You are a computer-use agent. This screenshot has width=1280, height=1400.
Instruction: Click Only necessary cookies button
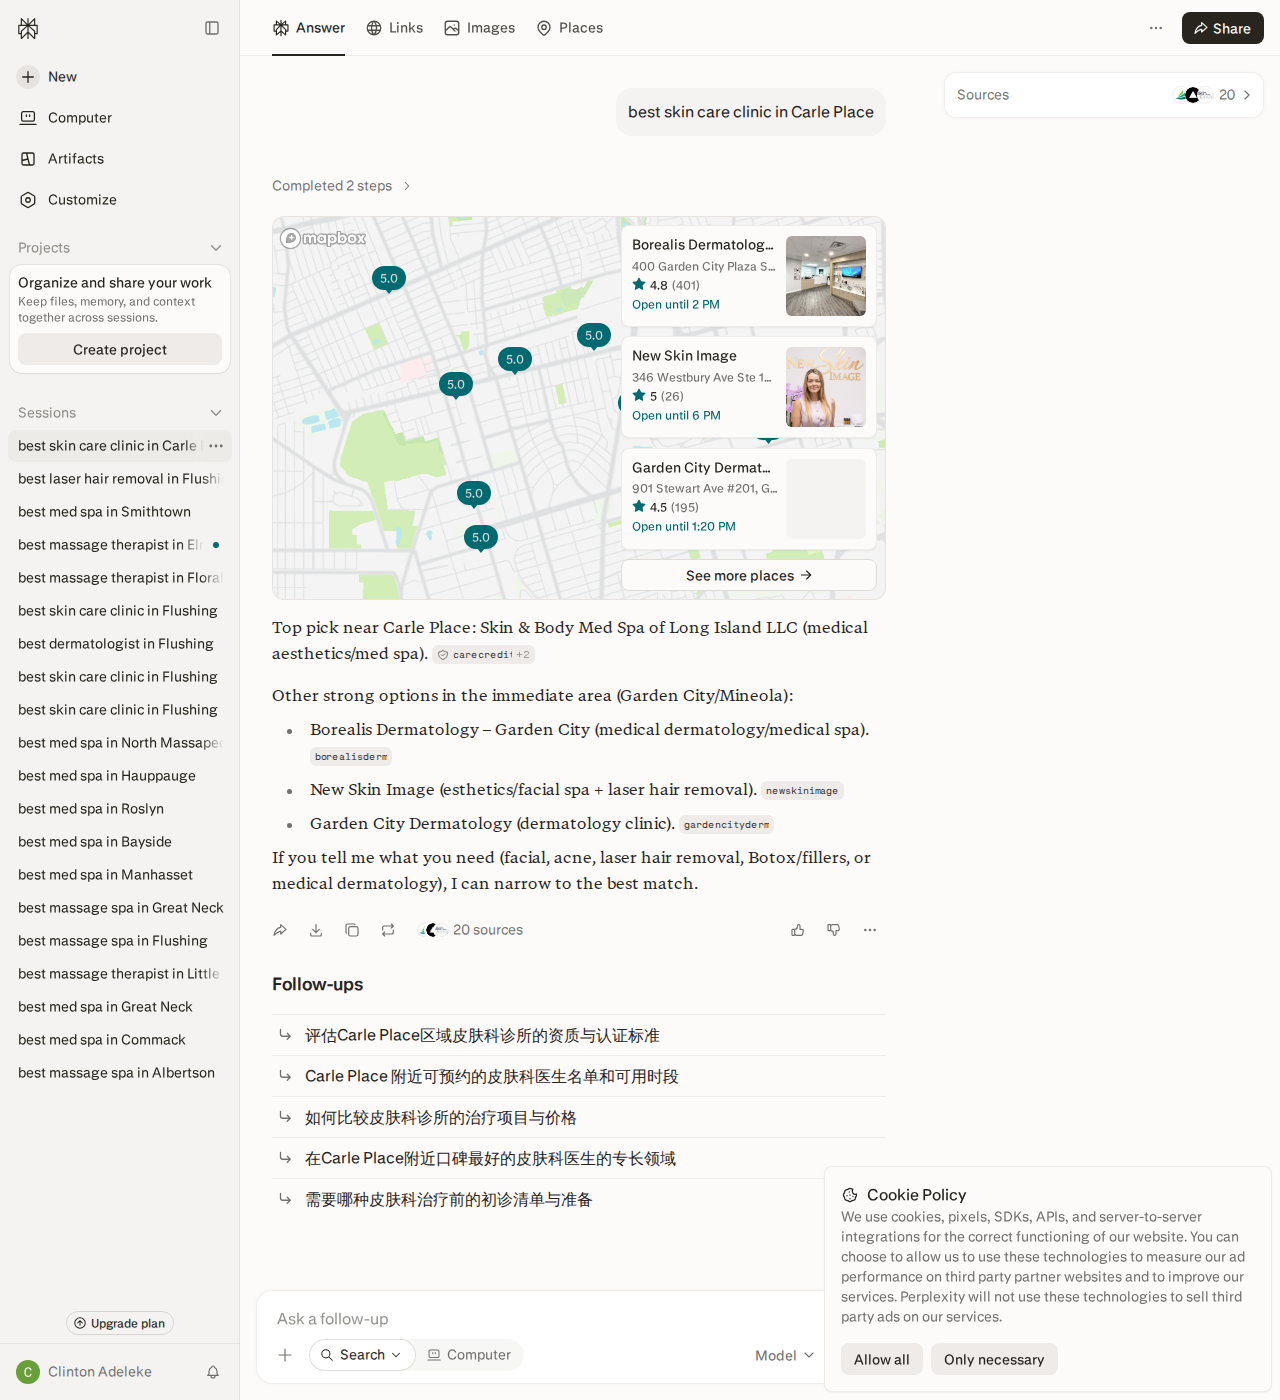pyautogui.click(x=994, y=1359)
